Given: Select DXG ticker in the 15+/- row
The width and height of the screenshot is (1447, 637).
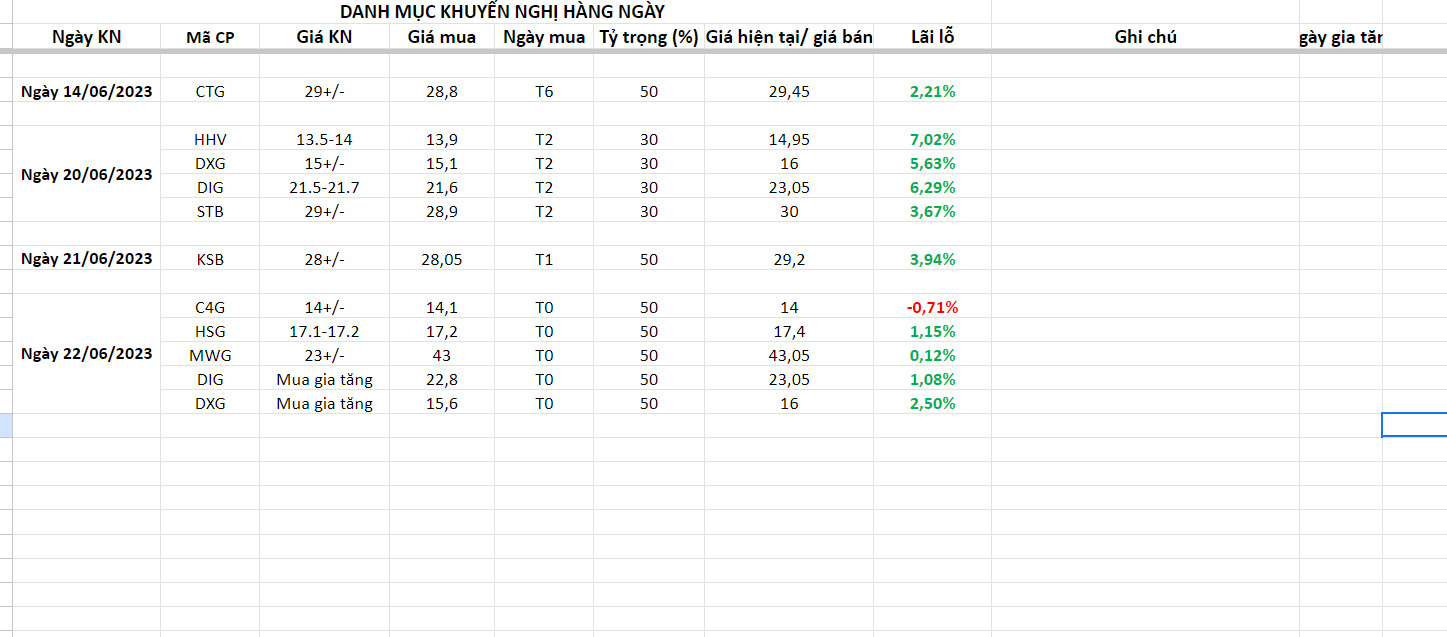Looking at the screenshot, I should click(x=210, y=163).
